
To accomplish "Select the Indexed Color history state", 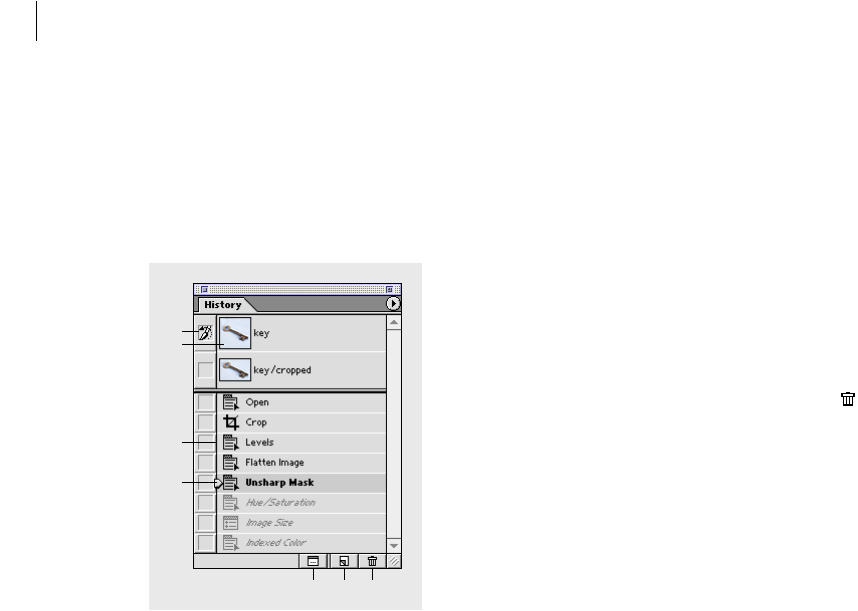I will (x=302, y=543).
